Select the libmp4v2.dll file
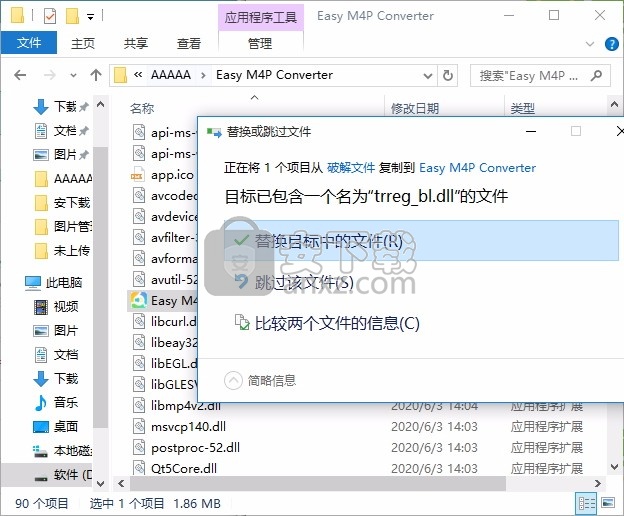This screenshot has height=516, width=624. click(x=185, y=406)
